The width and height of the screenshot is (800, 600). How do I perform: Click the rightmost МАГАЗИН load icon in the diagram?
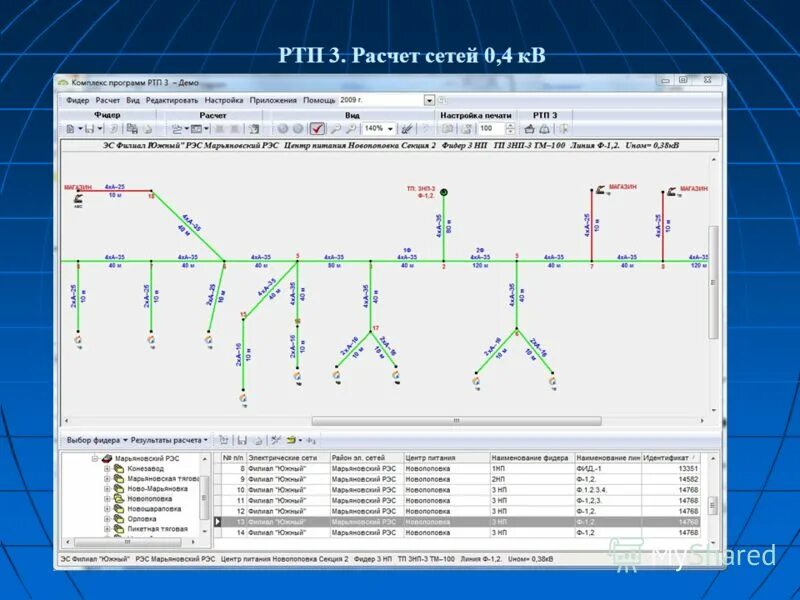(x=672, y=191)
